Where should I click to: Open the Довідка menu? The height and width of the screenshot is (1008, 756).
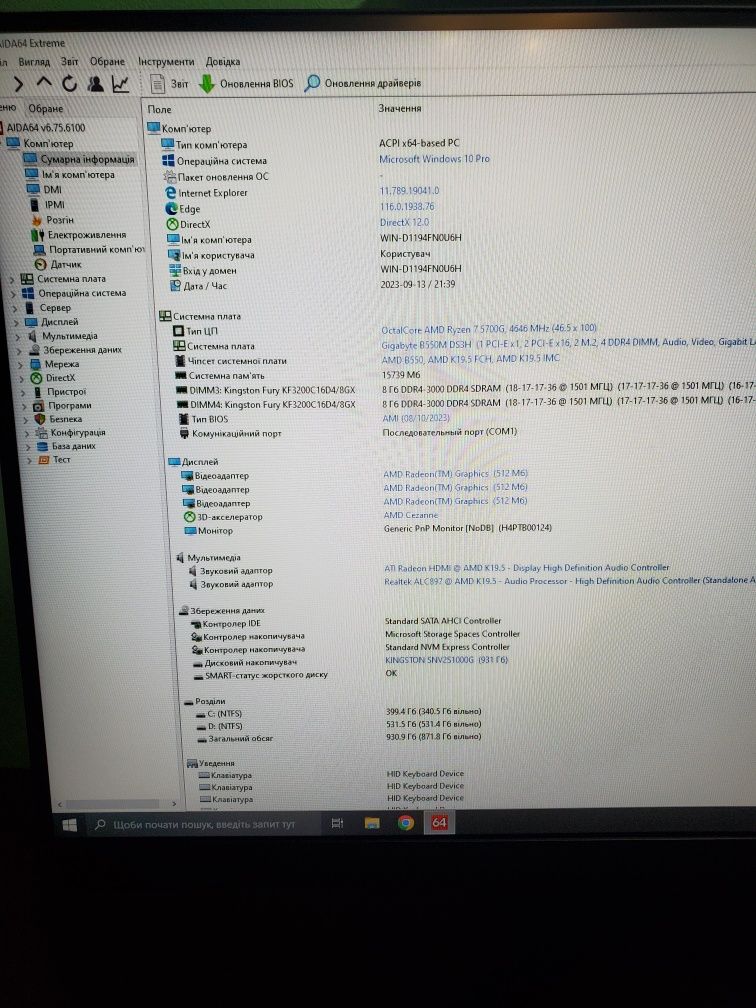pos(222,62)
